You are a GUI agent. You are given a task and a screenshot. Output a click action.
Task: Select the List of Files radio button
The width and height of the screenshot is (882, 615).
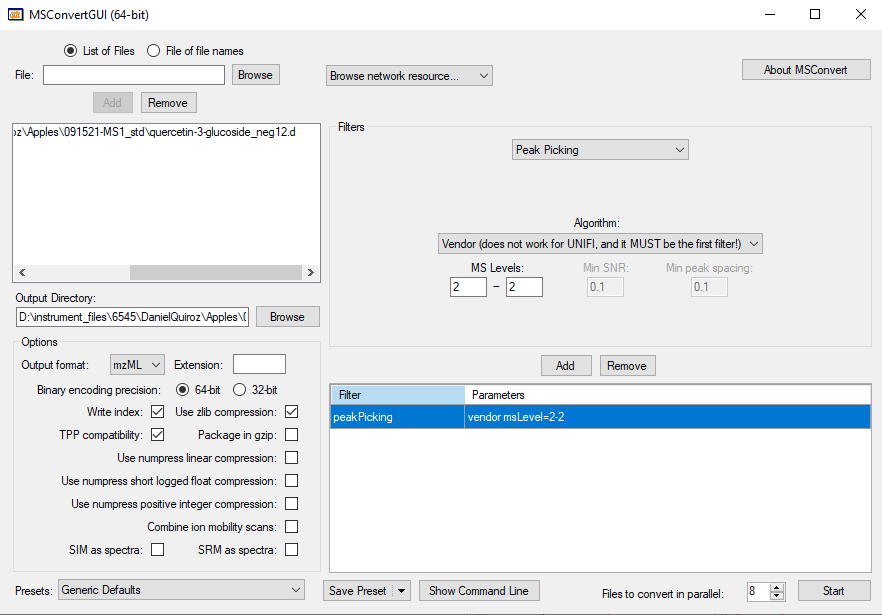(70, 51)
